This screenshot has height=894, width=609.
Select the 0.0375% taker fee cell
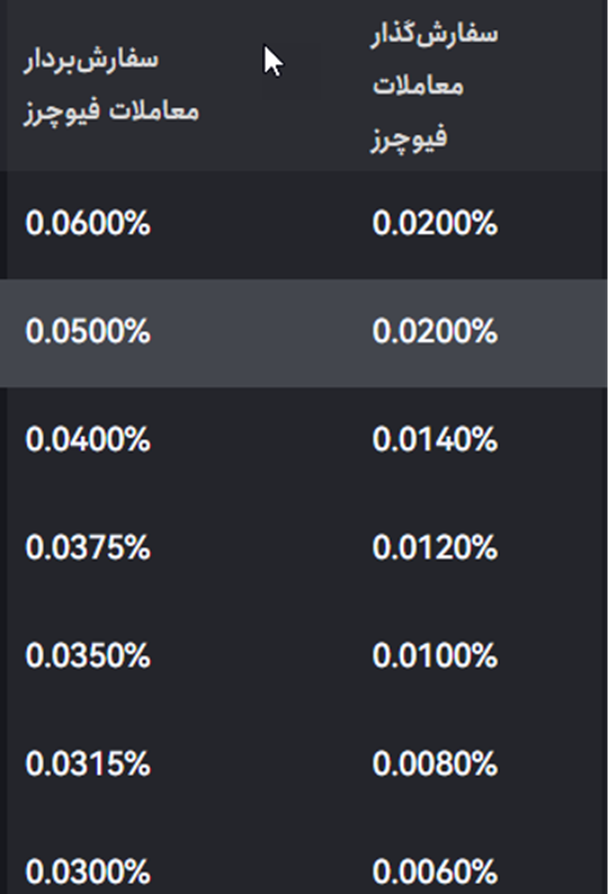88,547
